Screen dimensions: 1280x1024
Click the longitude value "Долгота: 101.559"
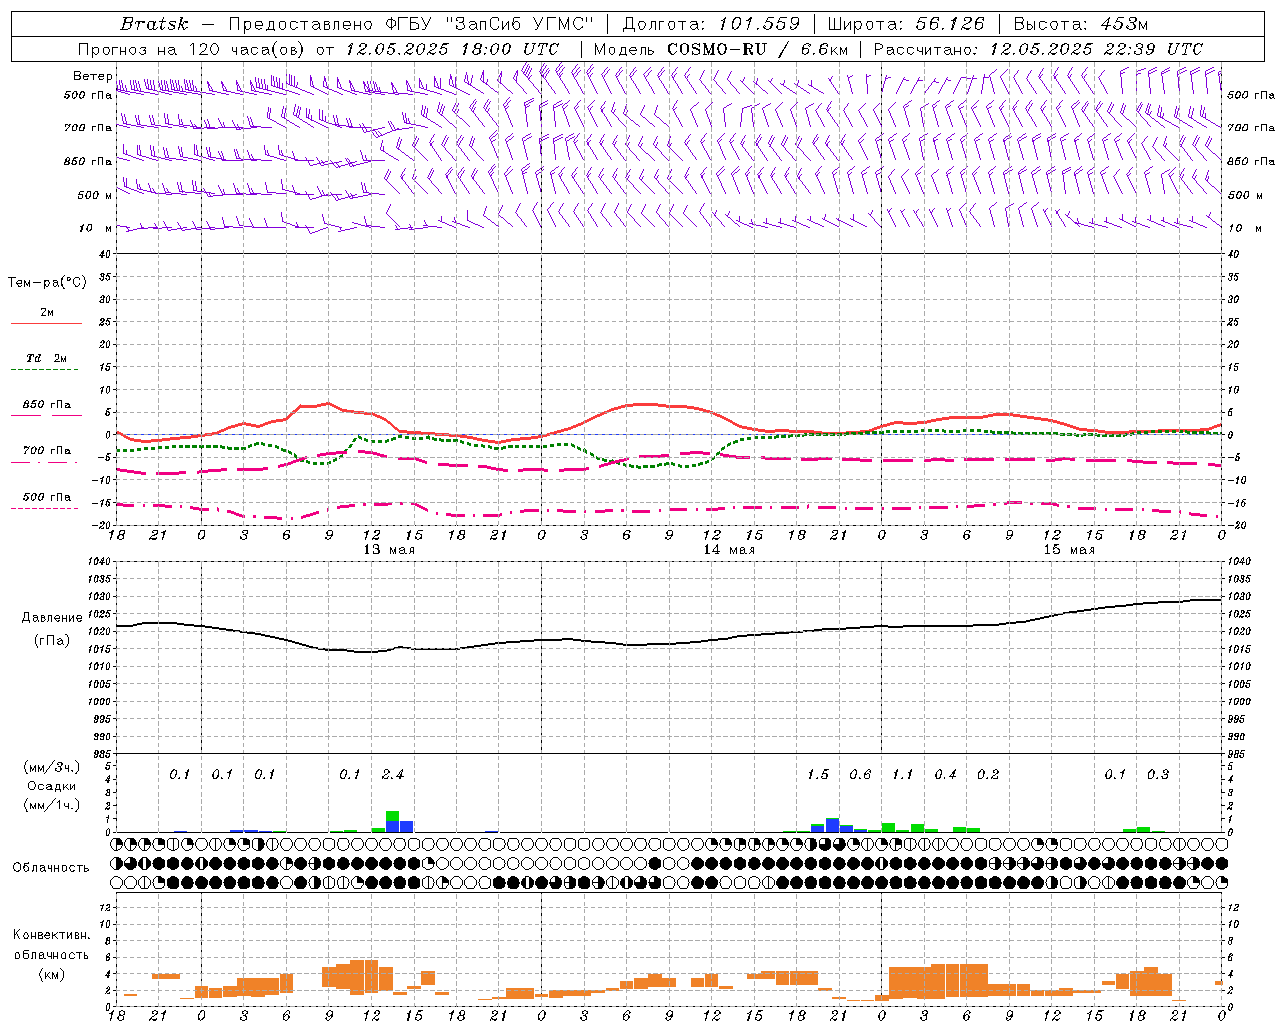pos(711,24)
